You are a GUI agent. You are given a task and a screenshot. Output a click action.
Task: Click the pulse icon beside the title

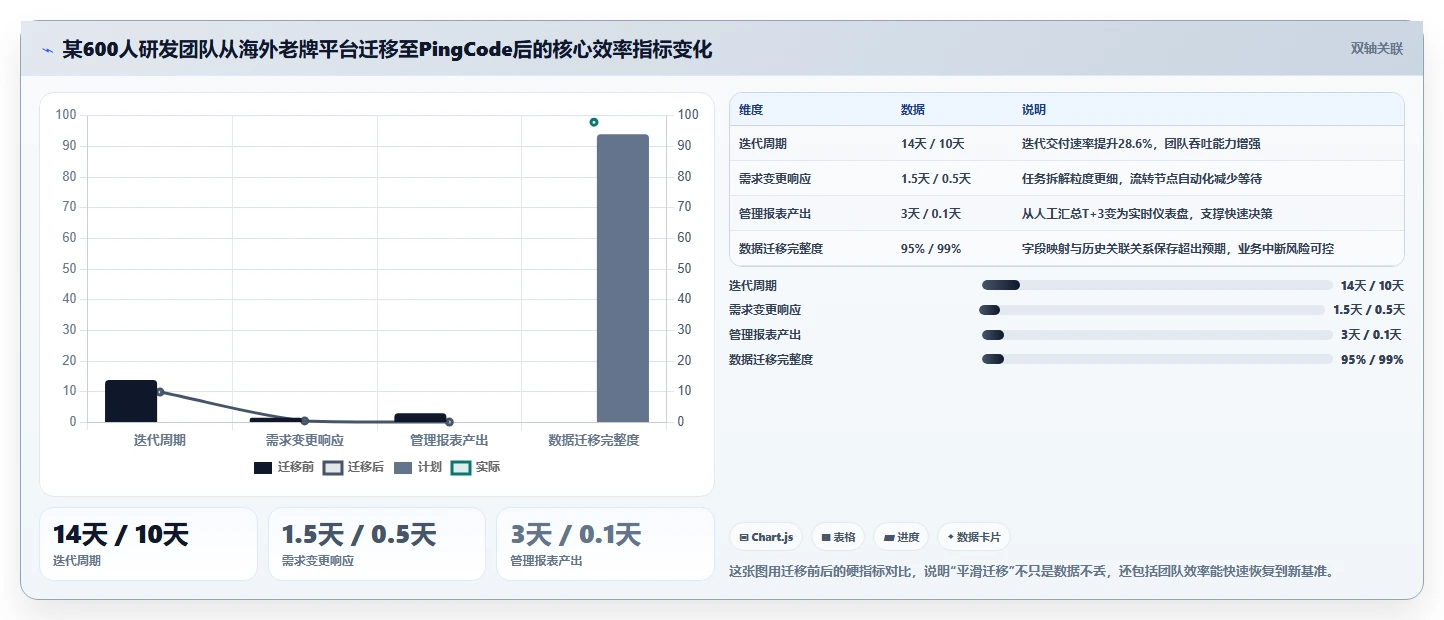47,50
